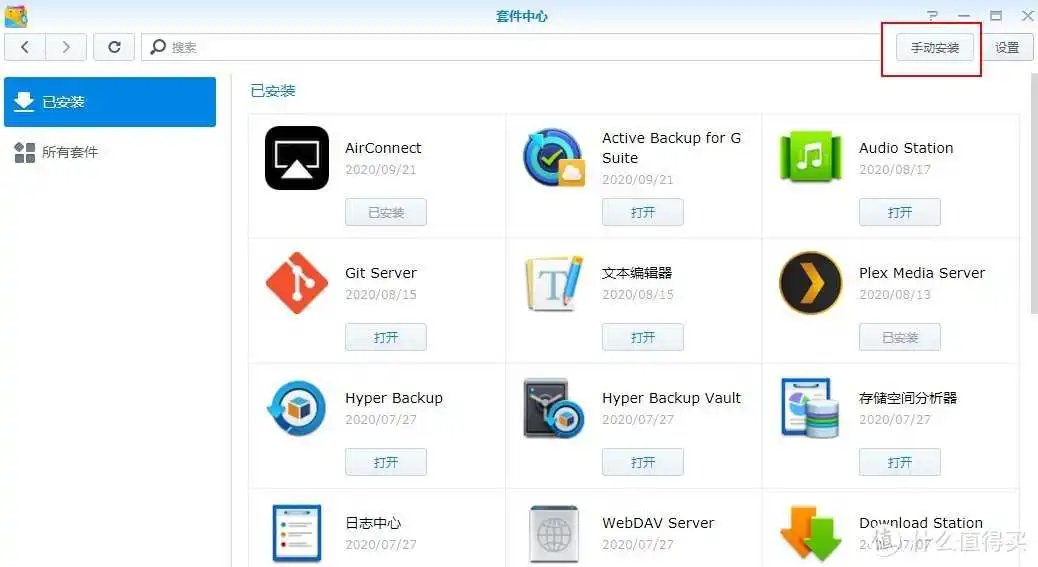1038x567 pixels.
Task: Click the 日志中心 package name
Action: coord(373,523)
